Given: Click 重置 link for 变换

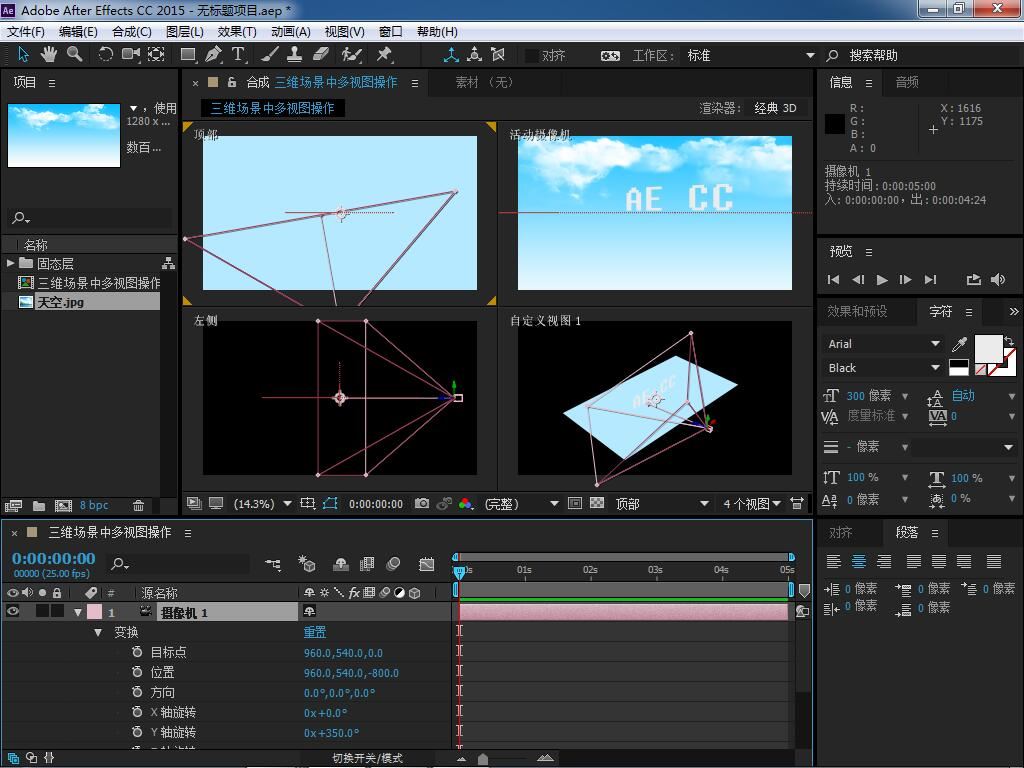Looking at the screenshot, I should 315,632.
